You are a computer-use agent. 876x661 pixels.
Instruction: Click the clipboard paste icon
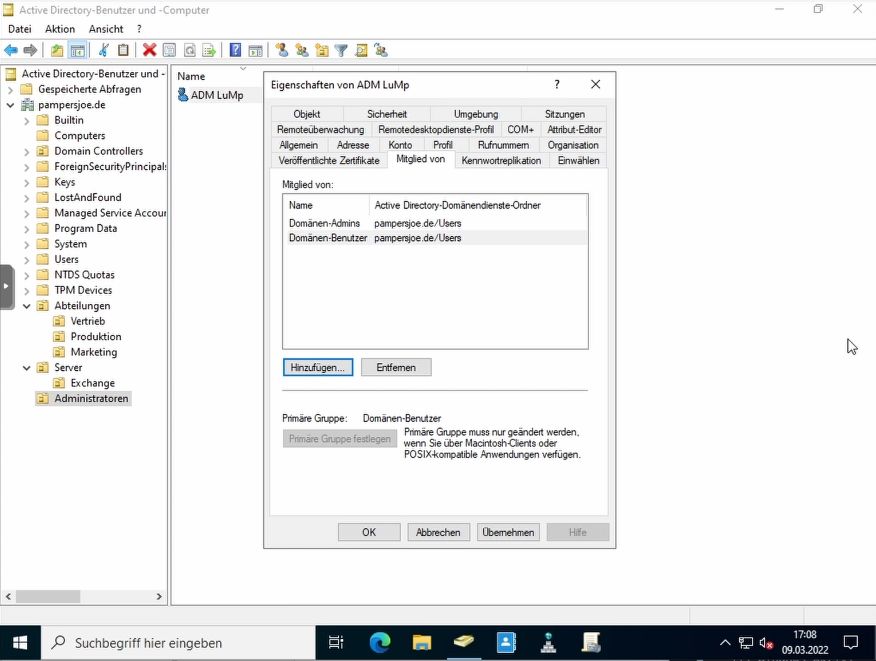[x=123, y=50]
